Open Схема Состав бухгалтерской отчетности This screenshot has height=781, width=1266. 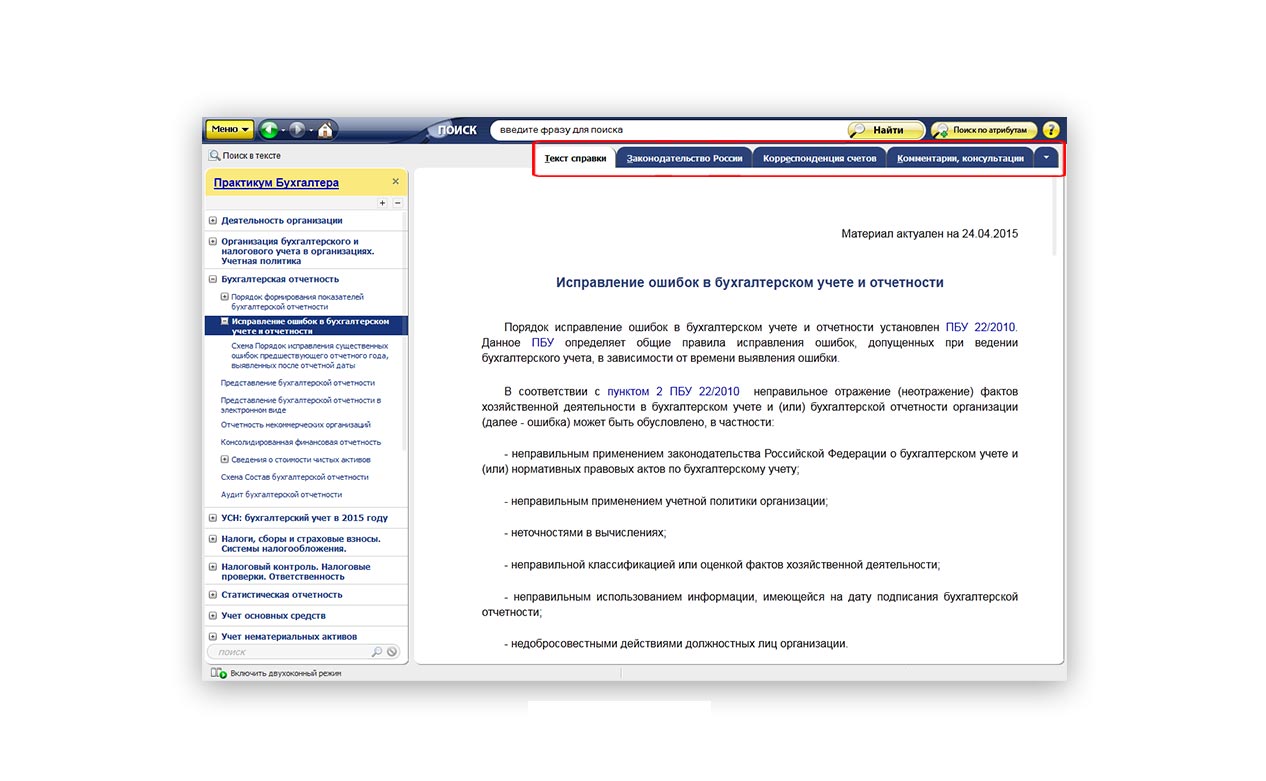[x=295, y=477]
